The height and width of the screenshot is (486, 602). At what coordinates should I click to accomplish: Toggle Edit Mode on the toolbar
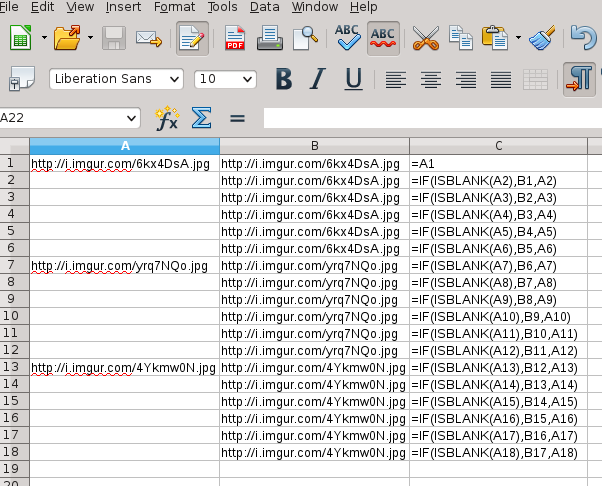coord(191,39)
